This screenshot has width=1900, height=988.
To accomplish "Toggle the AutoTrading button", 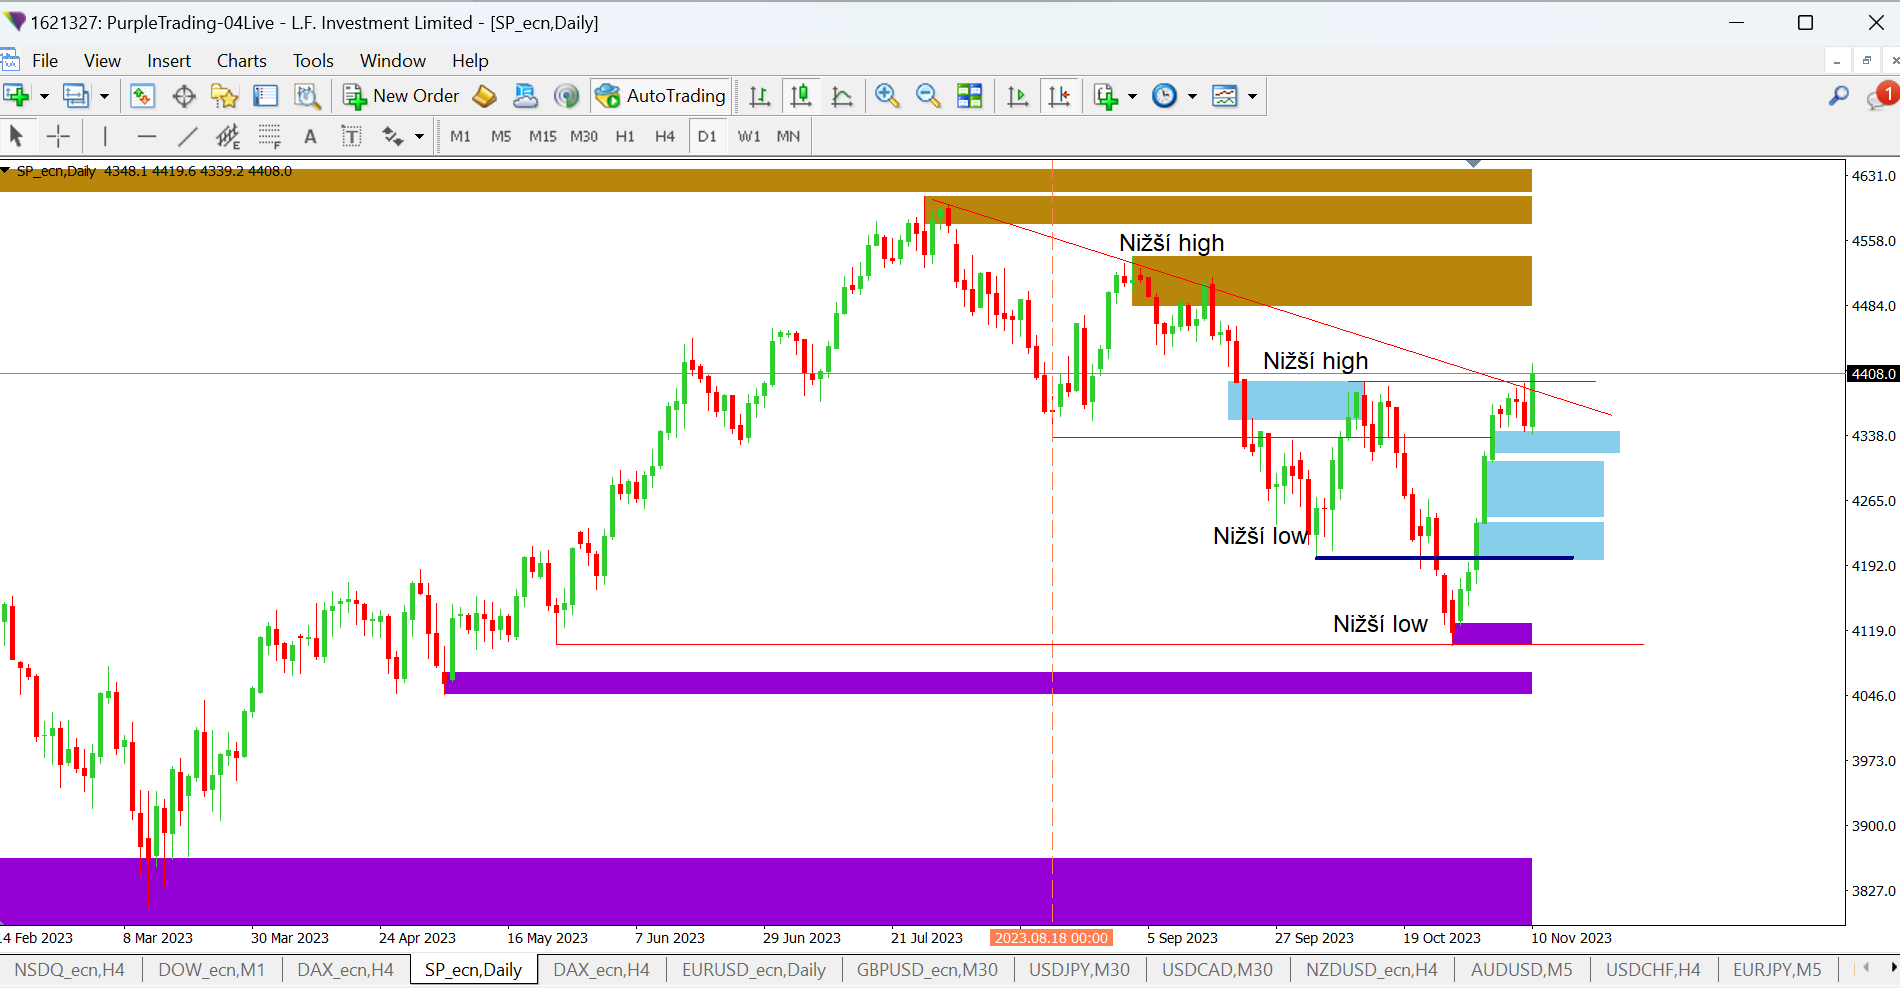I will [x=661, y=96].
